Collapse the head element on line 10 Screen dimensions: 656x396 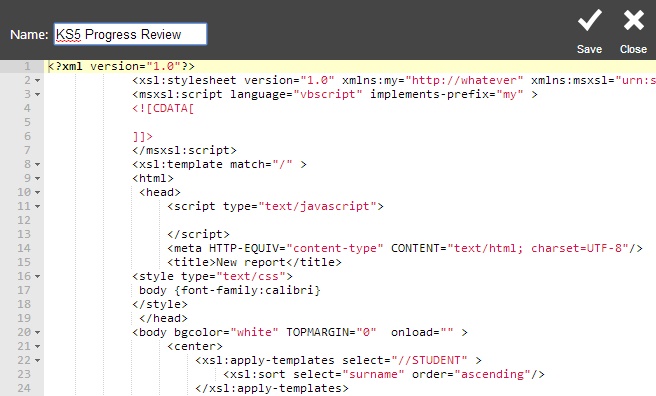click(x=37, y=192)
